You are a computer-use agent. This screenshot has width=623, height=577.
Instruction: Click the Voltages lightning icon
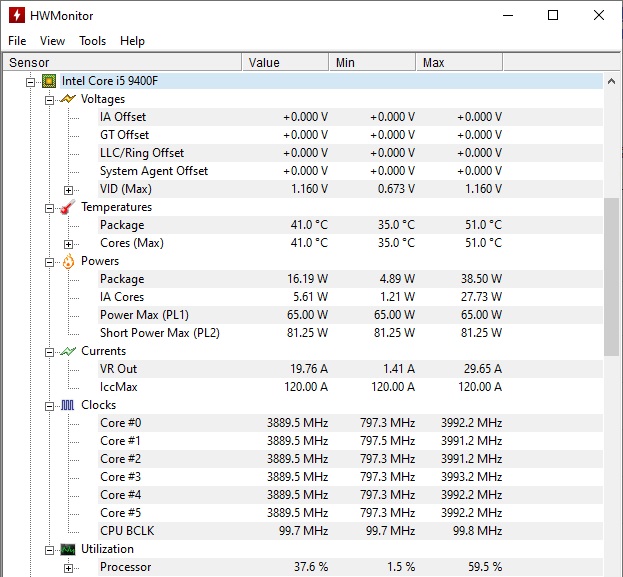(x=68, y=99)
